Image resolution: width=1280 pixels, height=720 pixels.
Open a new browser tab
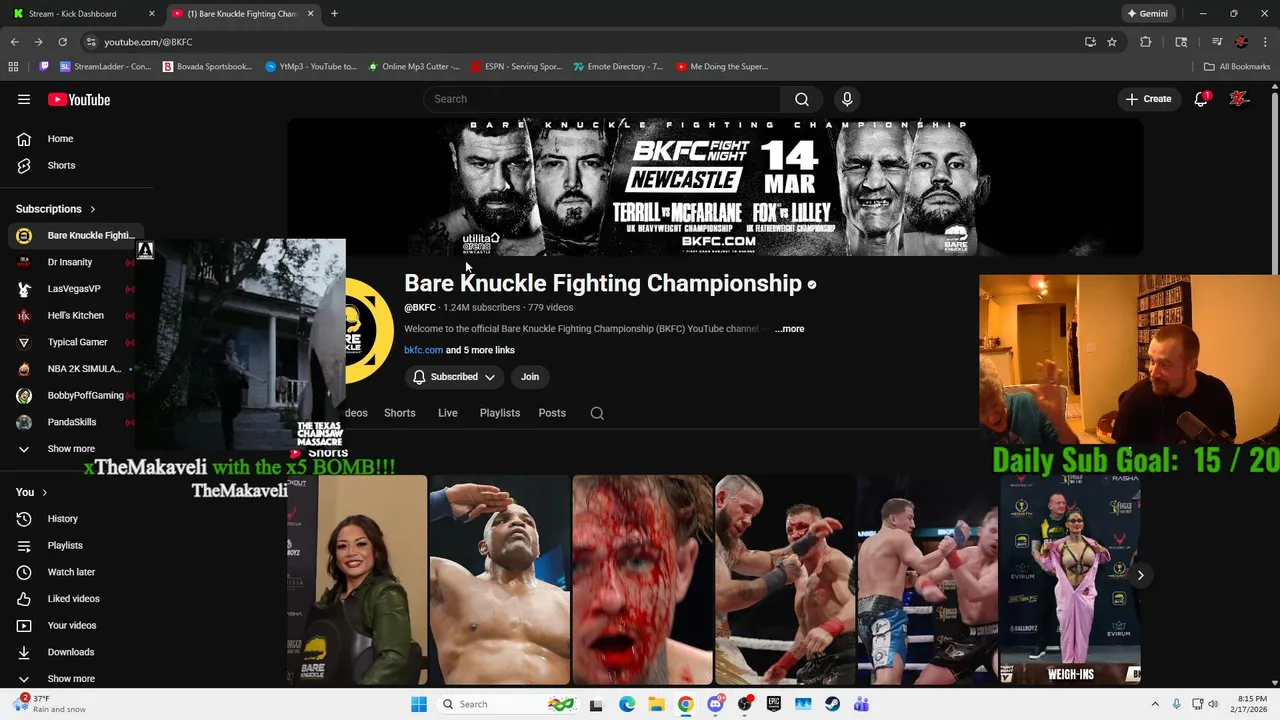[334, 13]
